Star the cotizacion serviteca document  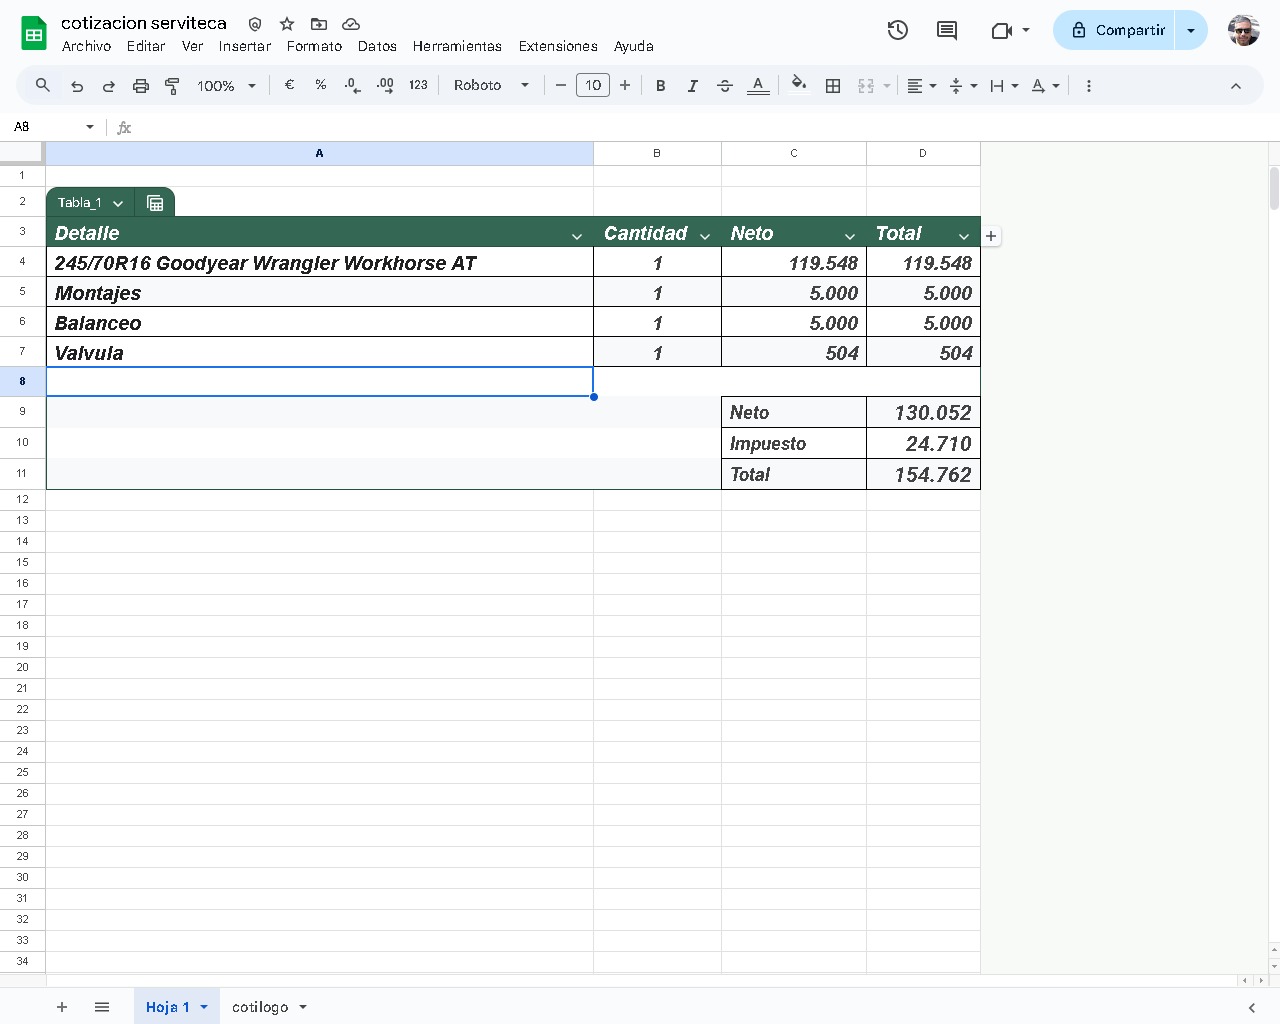[287, 24]
